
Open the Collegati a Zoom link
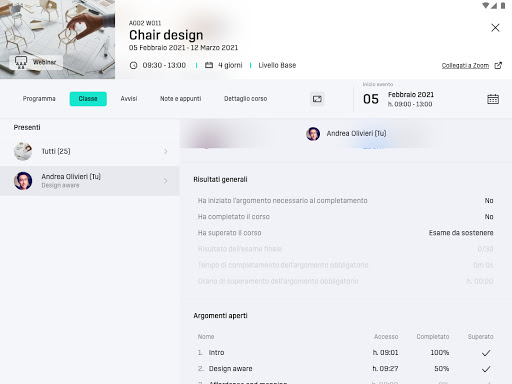(x=465, y=66)
